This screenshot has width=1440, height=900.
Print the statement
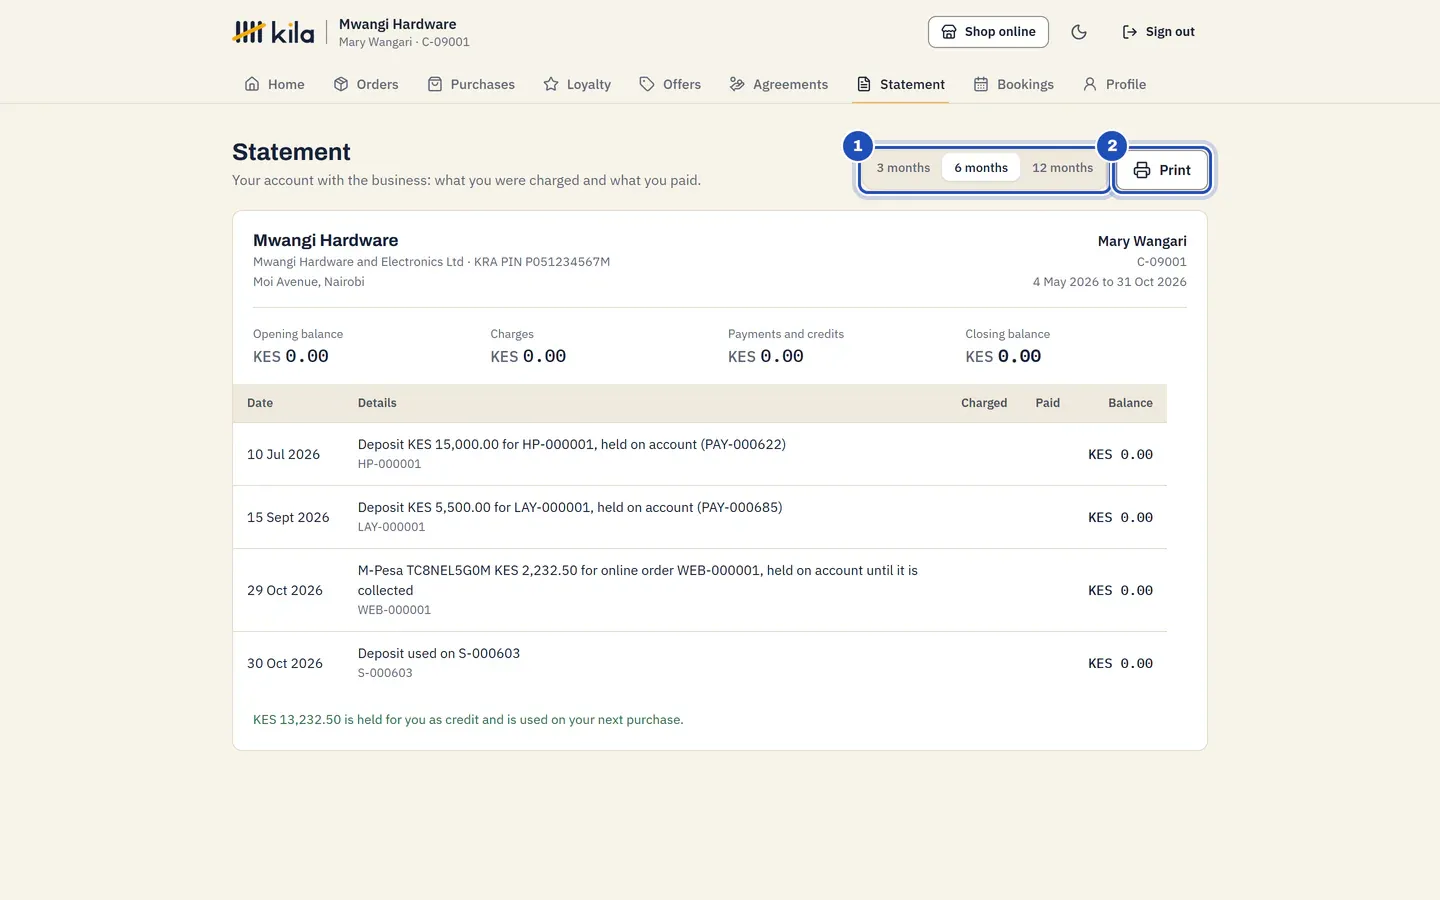pyautogui.click(x=1162, y=170)
